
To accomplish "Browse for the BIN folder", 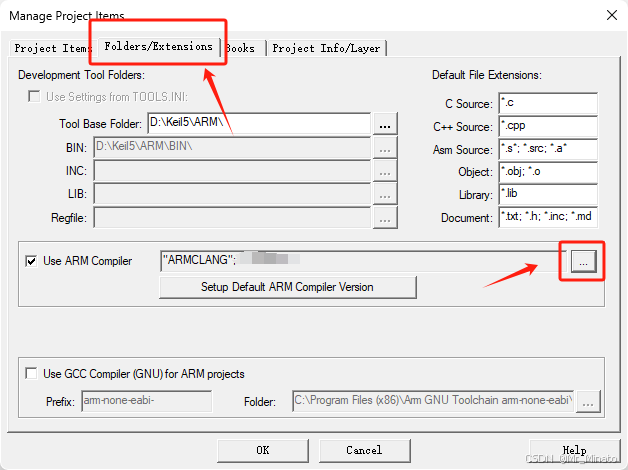I will click(385, 148).
